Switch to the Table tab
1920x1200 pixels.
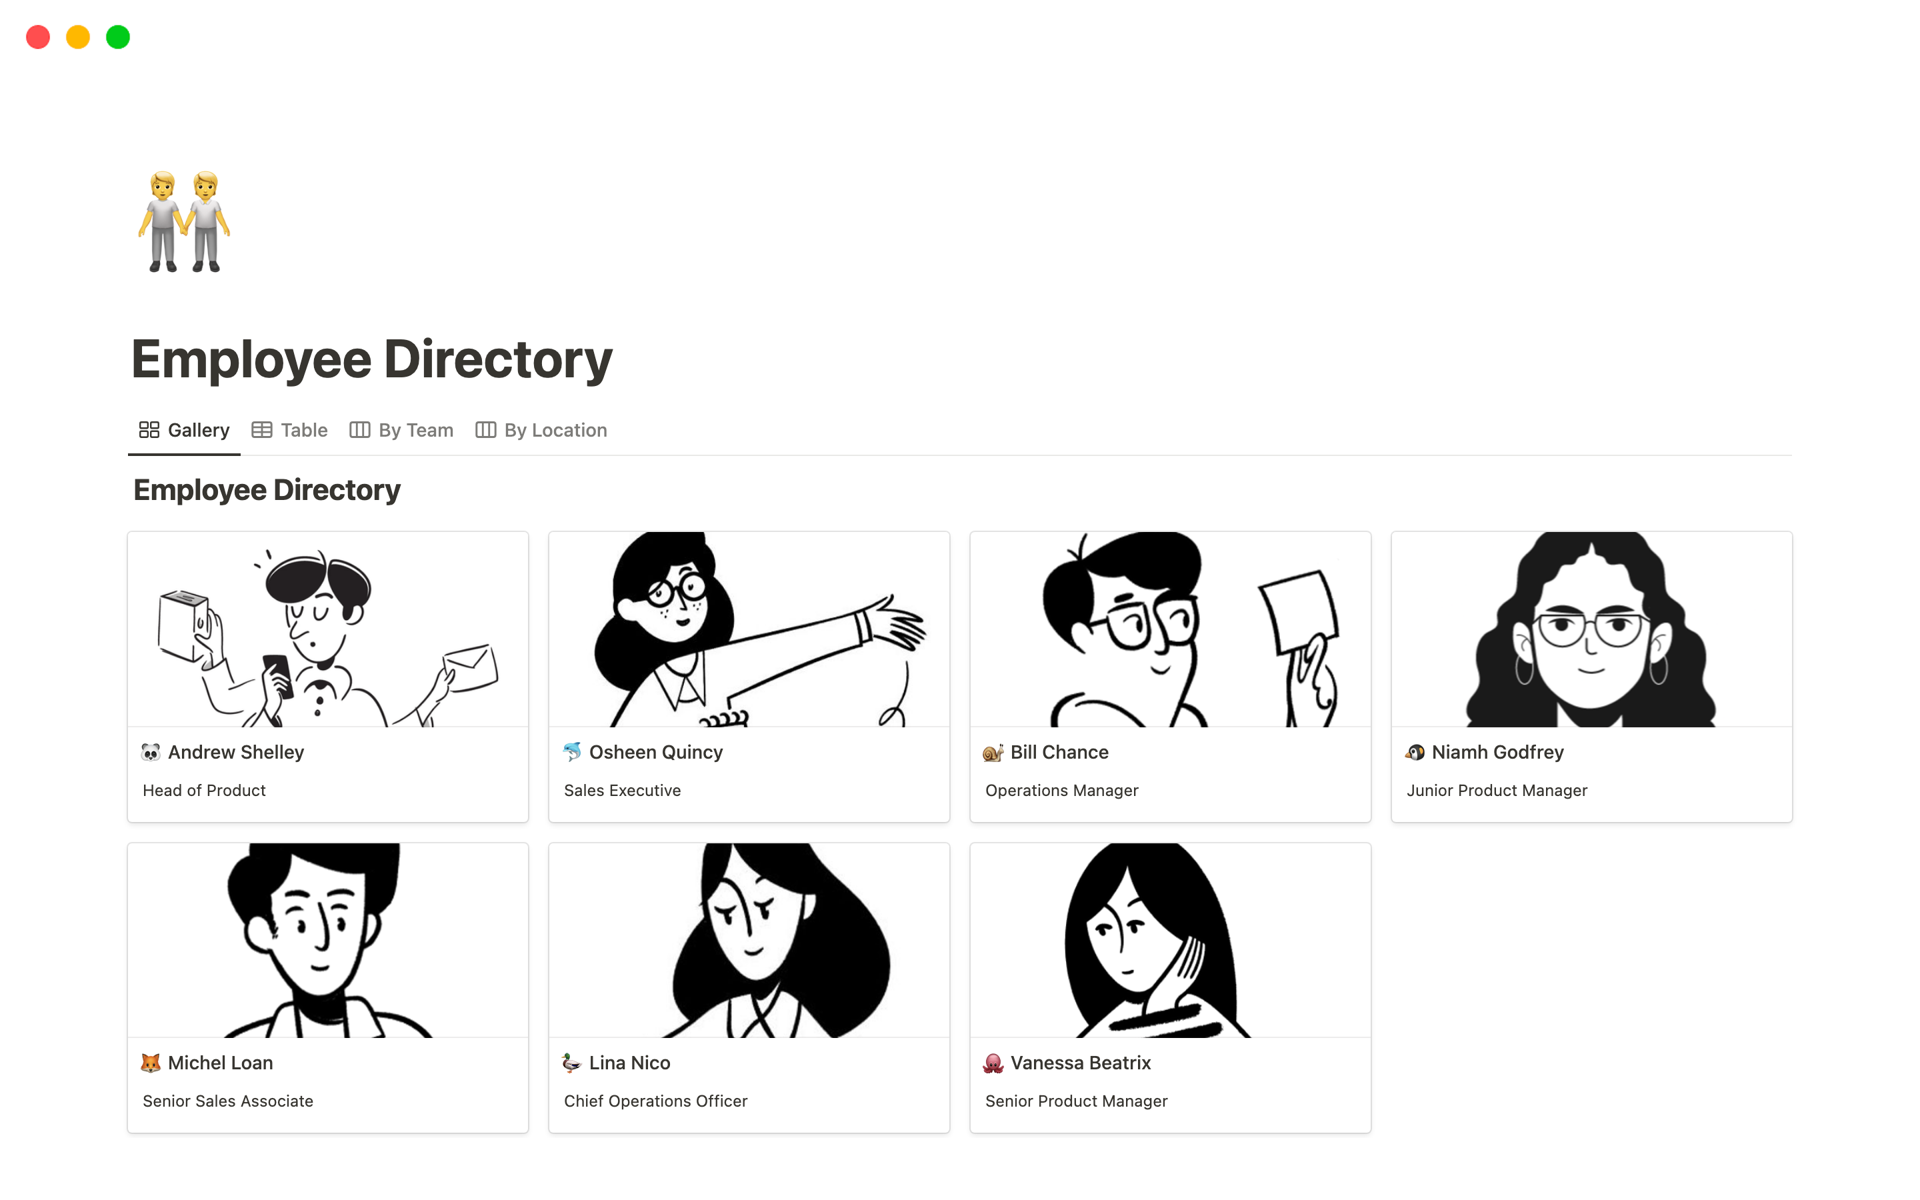tap(290, 429)
